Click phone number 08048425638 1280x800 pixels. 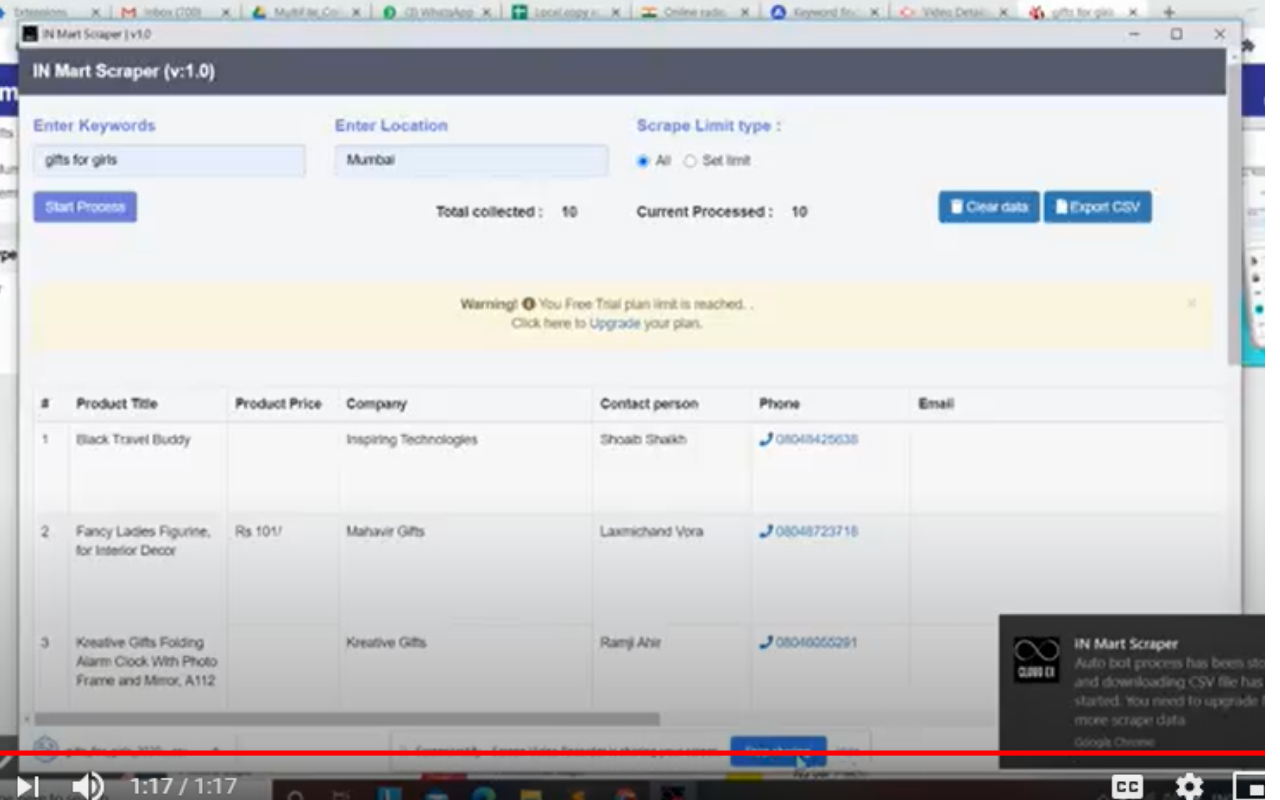pos(817,439)
